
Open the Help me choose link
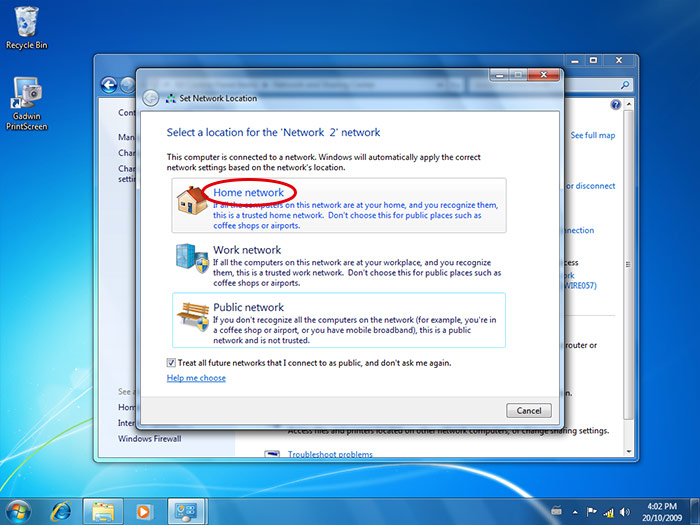(196, 378)
